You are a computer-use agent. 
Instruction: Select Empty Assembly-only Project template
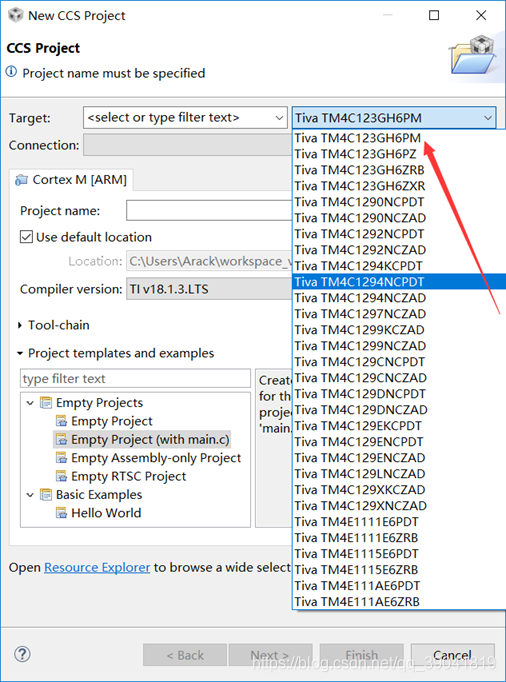(156, 458)
